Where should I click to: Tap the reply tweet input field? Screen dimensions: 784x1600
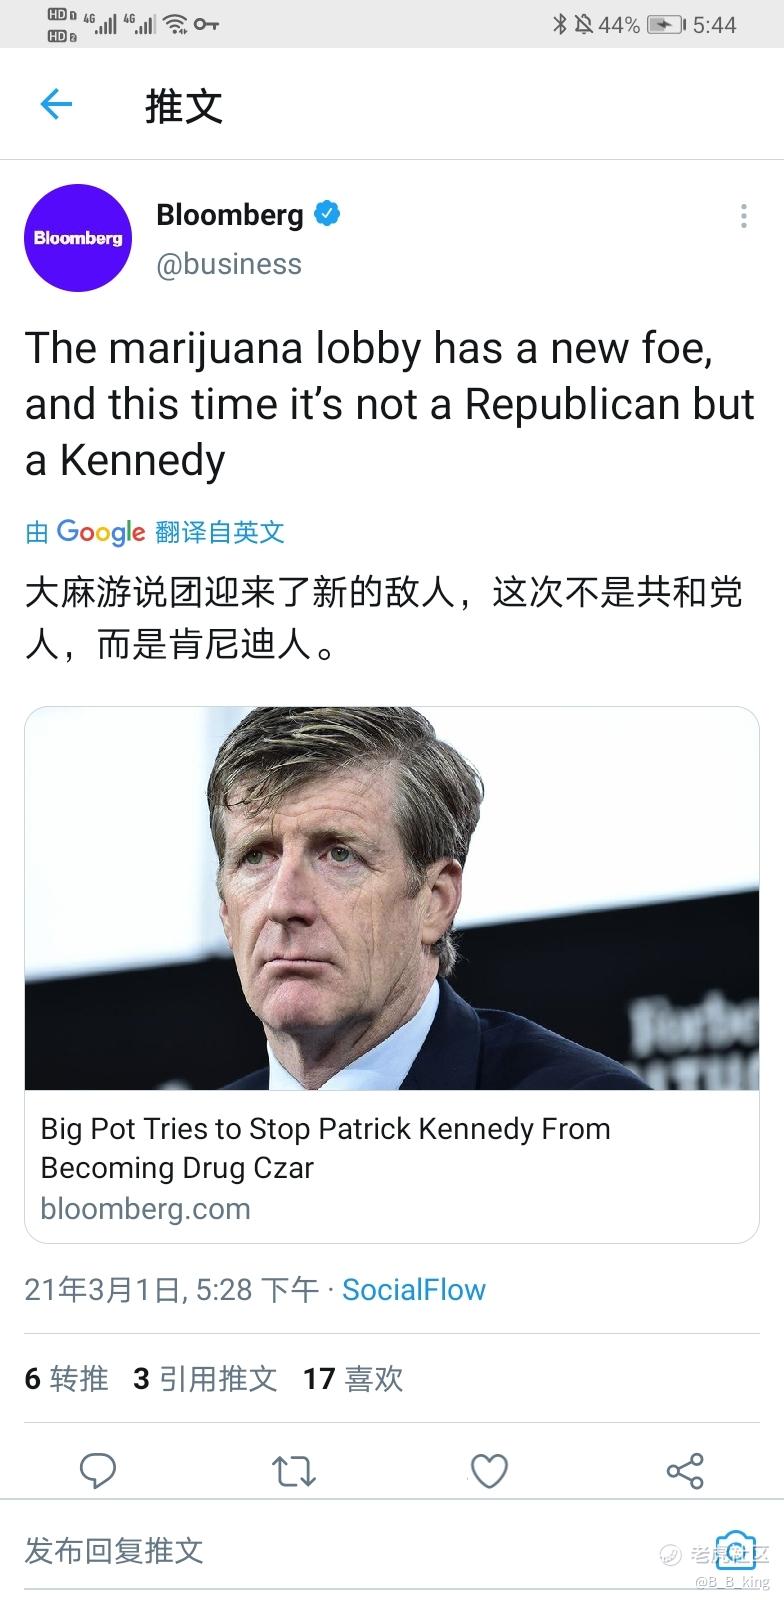tap(360, 1550)
